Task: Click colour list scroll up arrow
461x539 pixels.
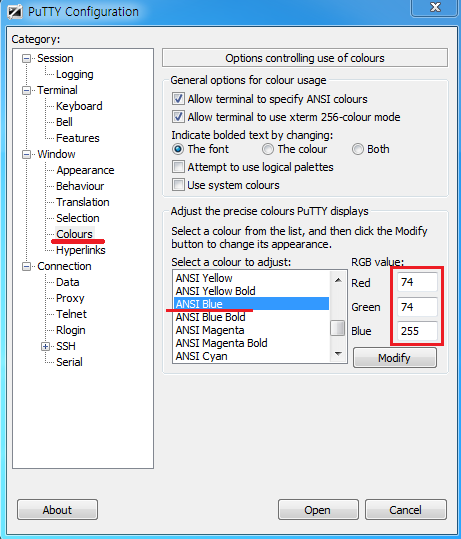Action: pos(338,280)
